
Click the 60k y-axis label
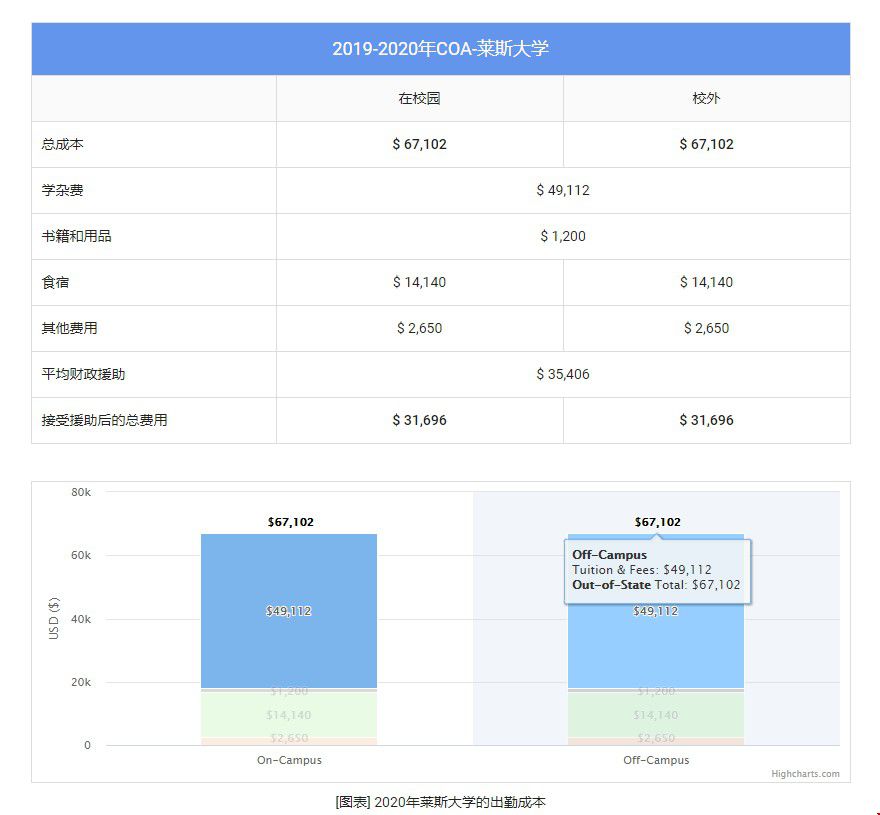[x=81, y=556]
